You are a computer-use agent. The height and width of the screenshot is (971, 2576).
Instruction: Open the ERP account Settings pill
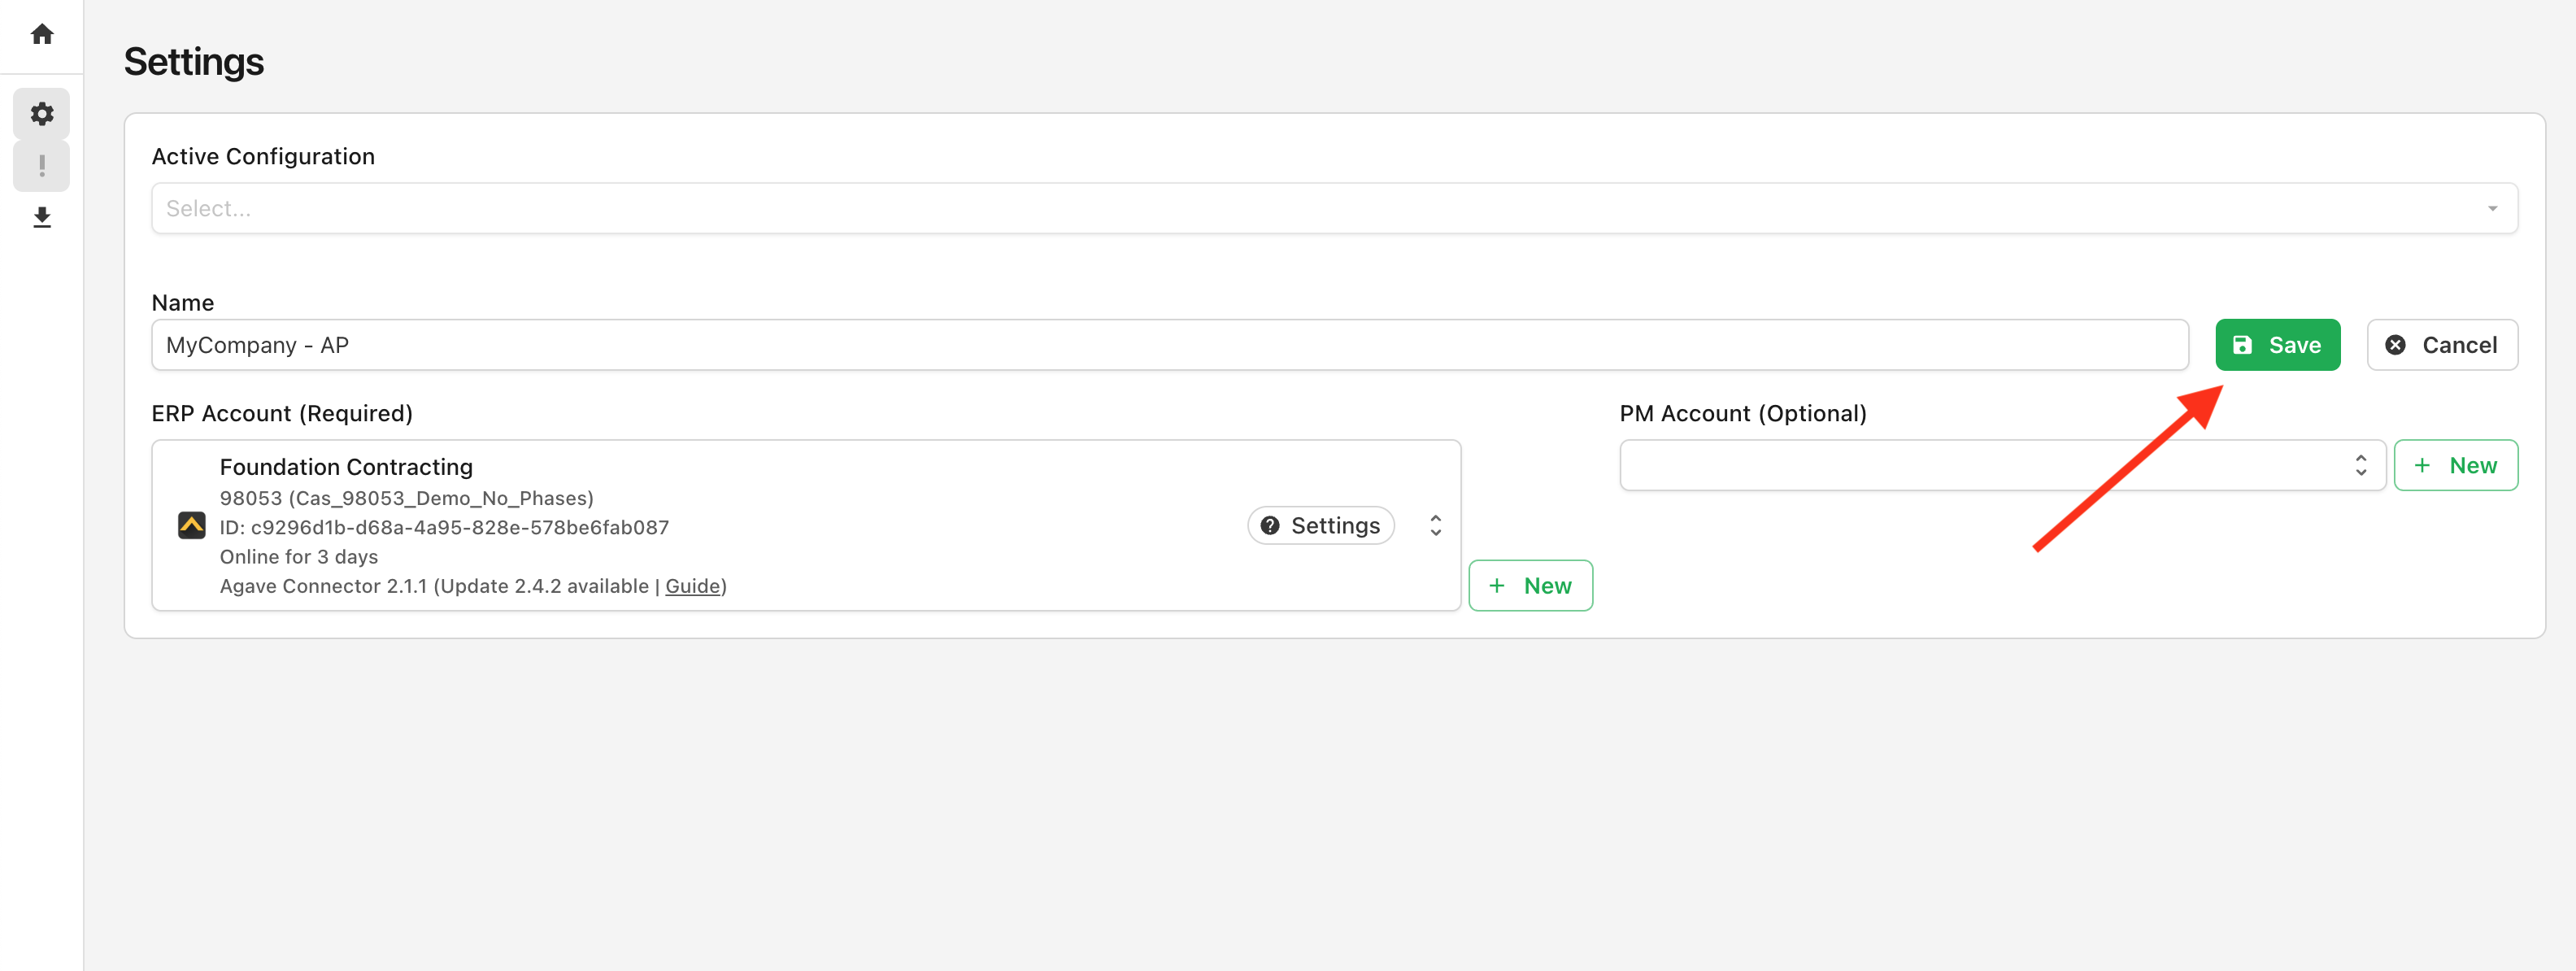(1320, 526)
